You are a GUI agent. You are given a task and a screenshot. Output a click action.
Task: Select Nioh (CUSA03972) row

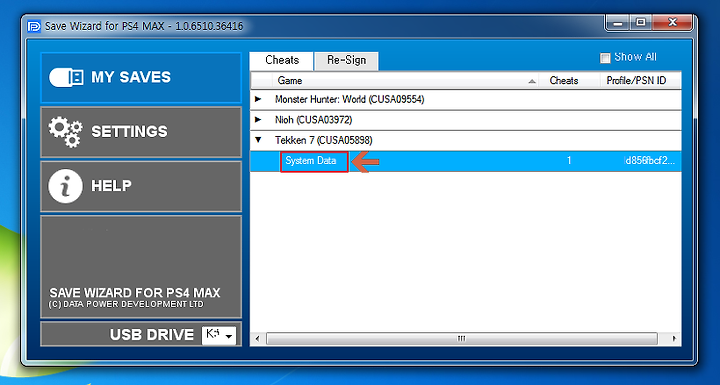(x=466, y=120)
